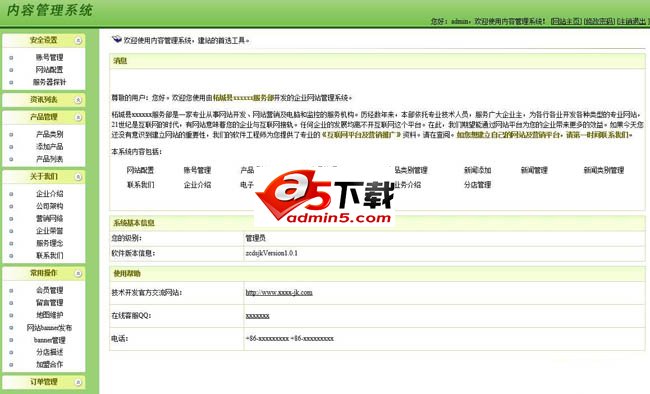Collapse the 安全设置 sidebar section
Screen dimensions: 650x394
78,41
